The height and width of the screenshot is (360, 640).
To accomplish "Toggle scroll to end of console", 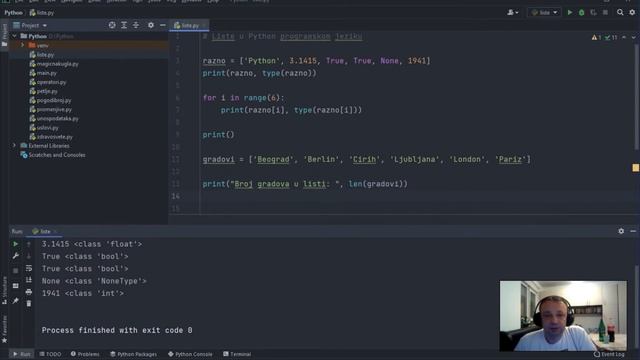I will (x=29, y=280).
